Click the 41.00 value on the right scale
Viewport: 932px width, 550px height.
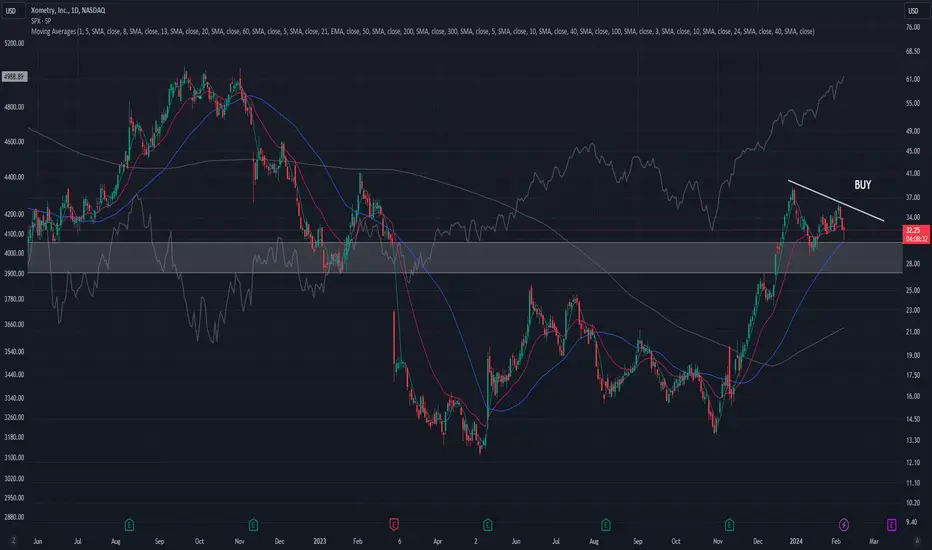913,173
